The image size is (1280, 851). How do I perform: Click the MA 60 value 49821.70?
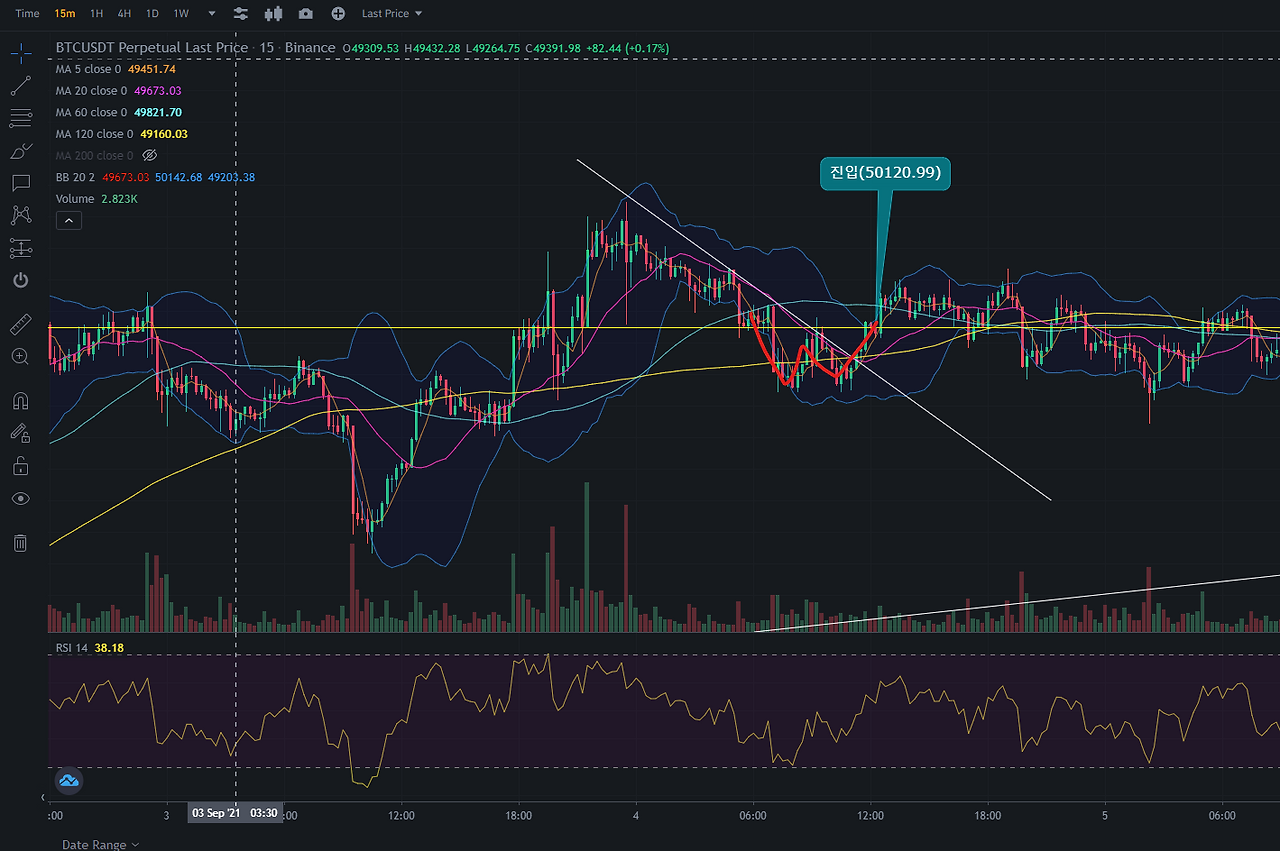(158, 113)
